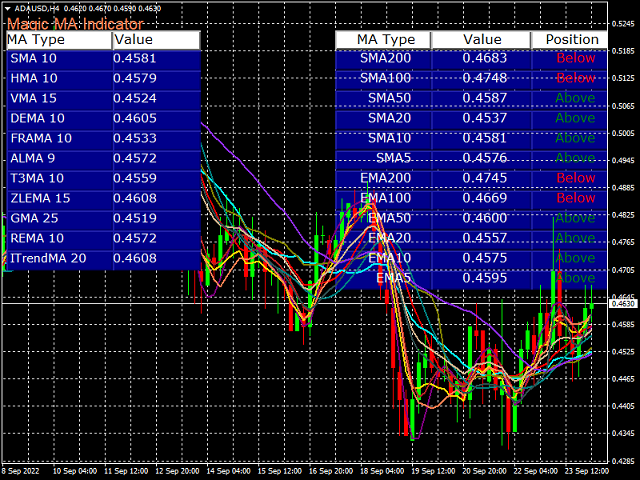Click the Position column header
The height and width of the screenshot is (480, 640).
point(571,39)
